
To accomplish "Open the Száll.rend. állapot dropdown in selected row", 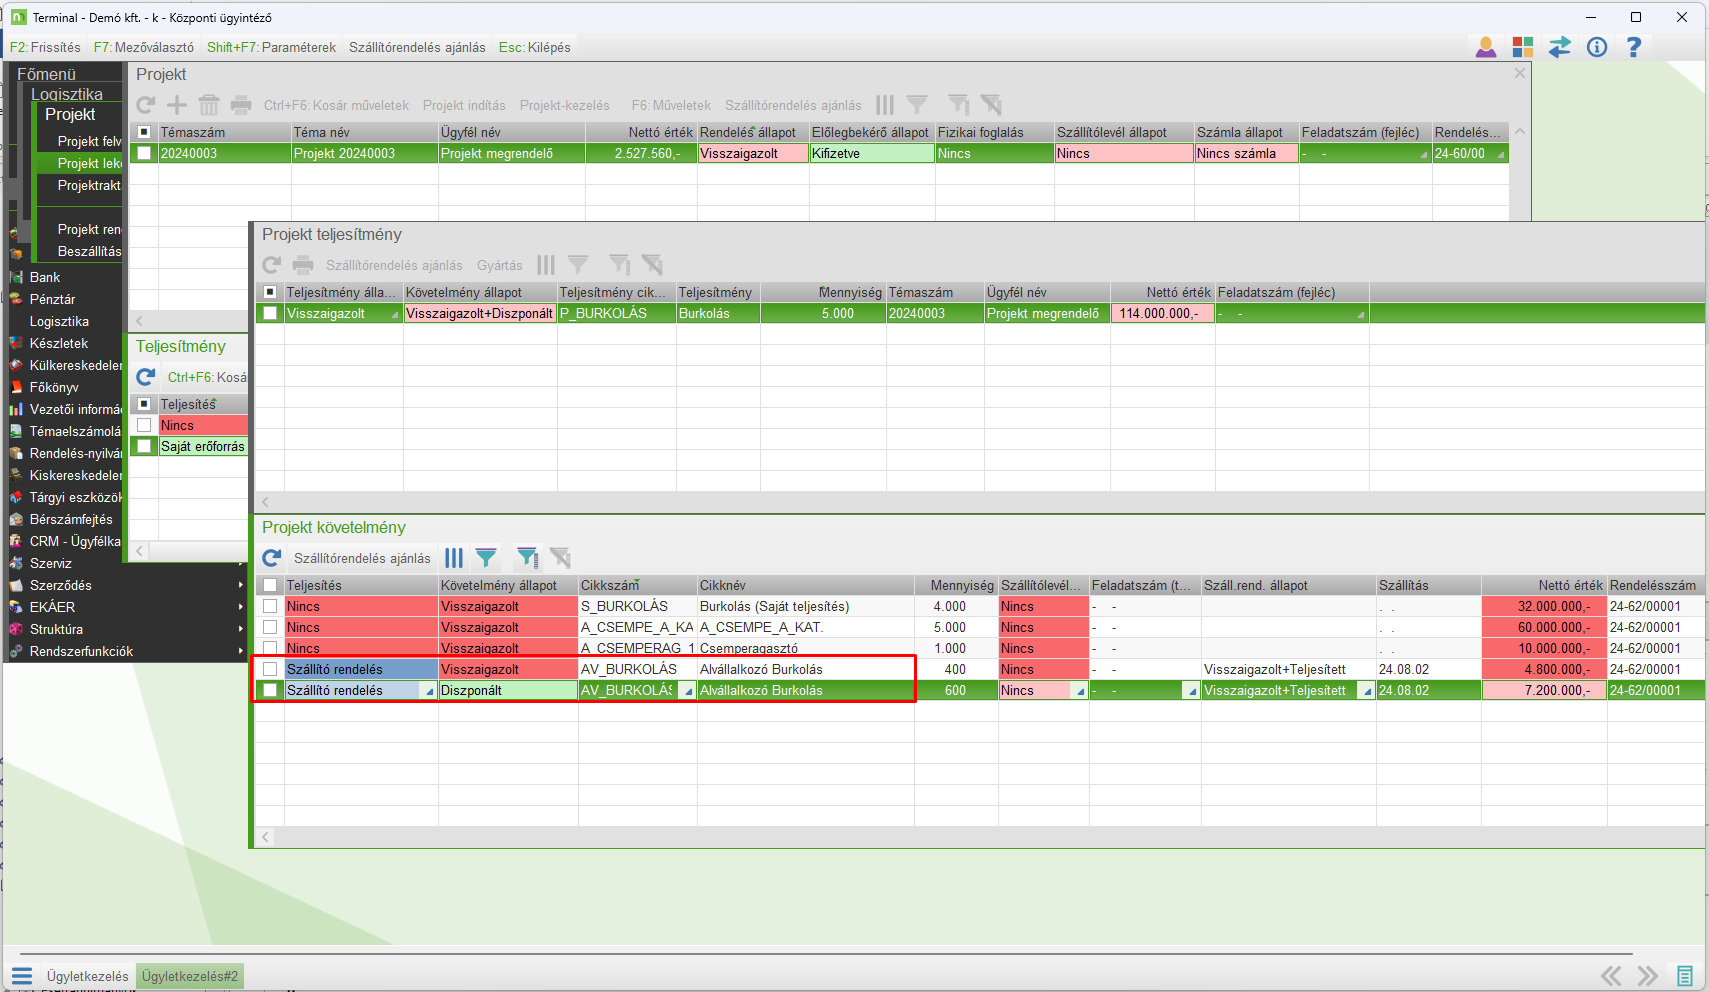I will coord(1367,691).
